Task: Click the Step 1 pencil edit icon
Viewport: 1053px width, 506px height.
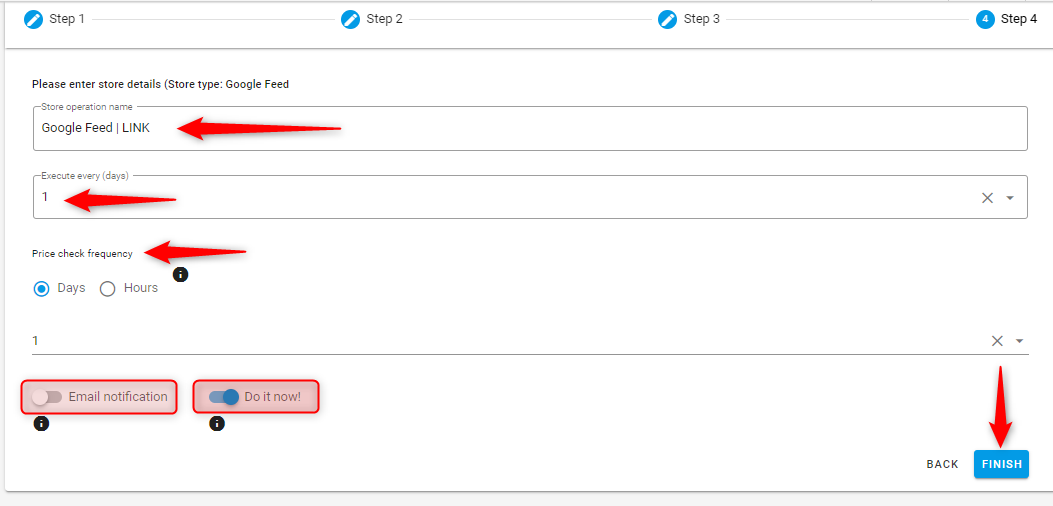Action: tap(33, 19)
